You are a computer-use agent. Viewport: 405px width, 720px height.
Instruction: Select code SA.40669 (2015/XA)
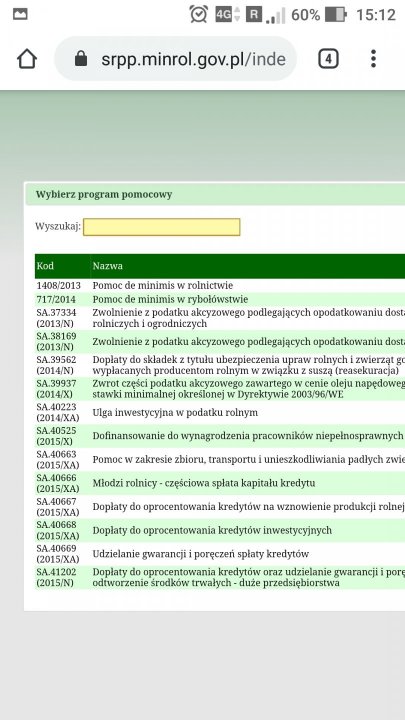58,554
